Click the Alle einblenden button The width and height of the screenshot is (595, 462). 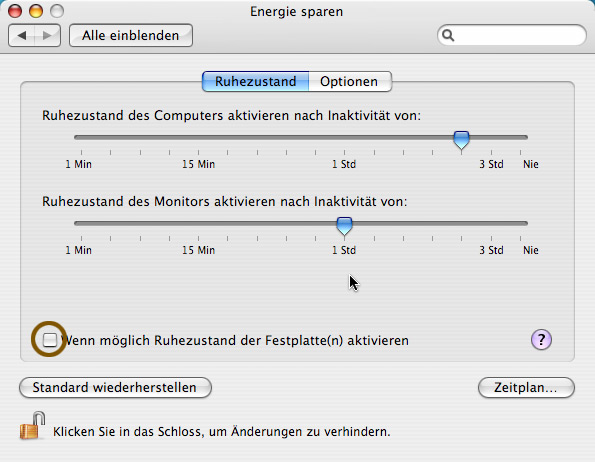click(131, 36)
